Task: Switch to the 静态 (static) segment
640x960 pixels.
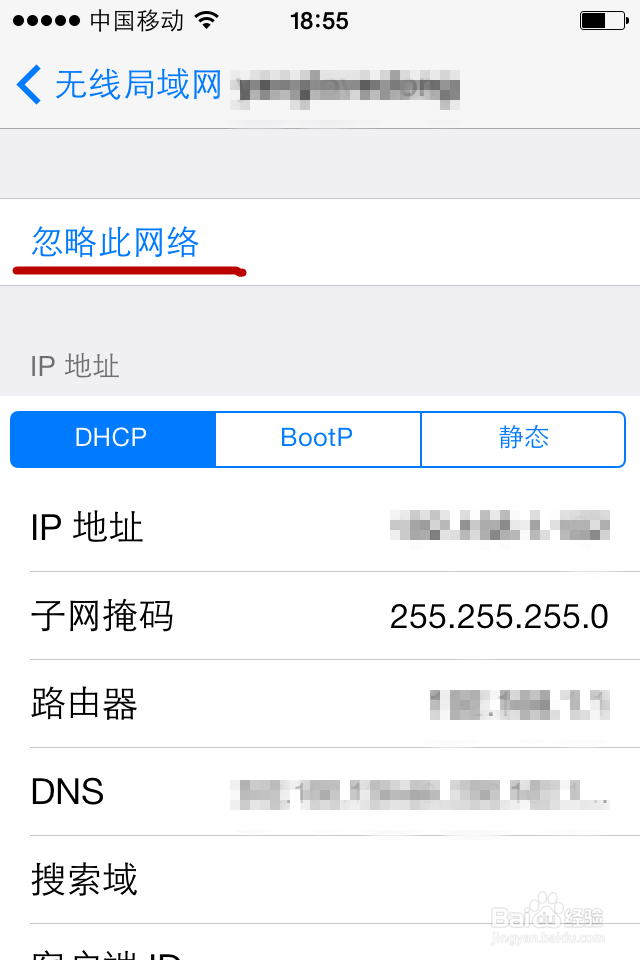Action: click(x=523, y=439)
